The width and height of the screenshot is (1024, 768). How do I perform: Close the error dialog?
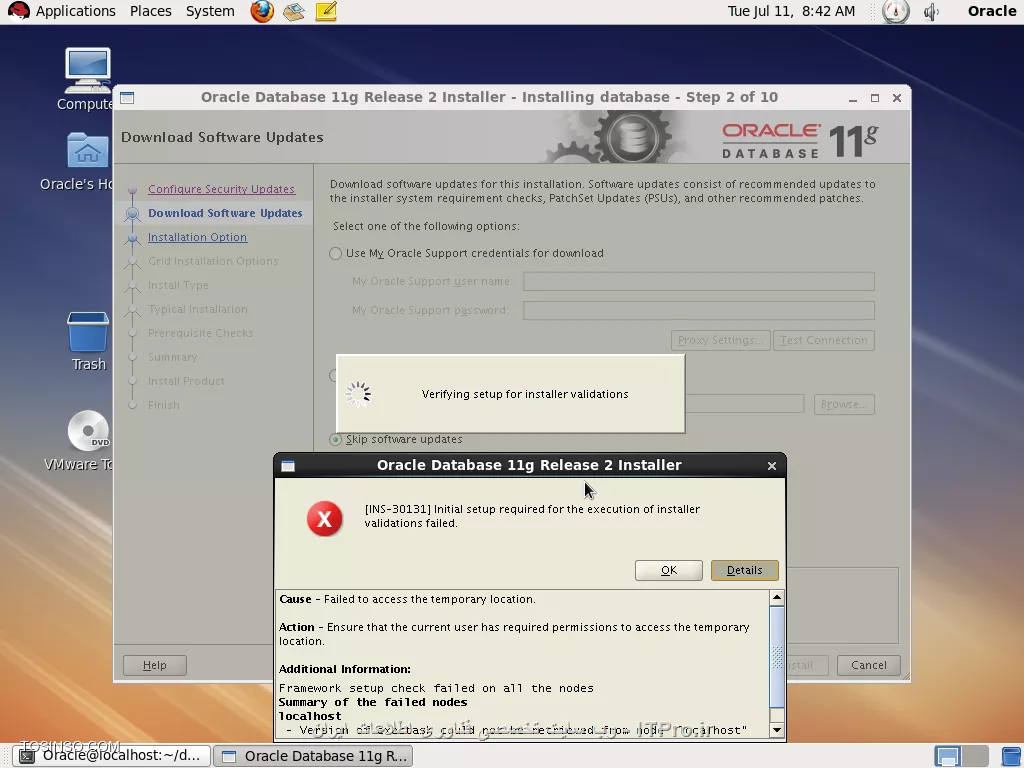(x=772, y=466)
